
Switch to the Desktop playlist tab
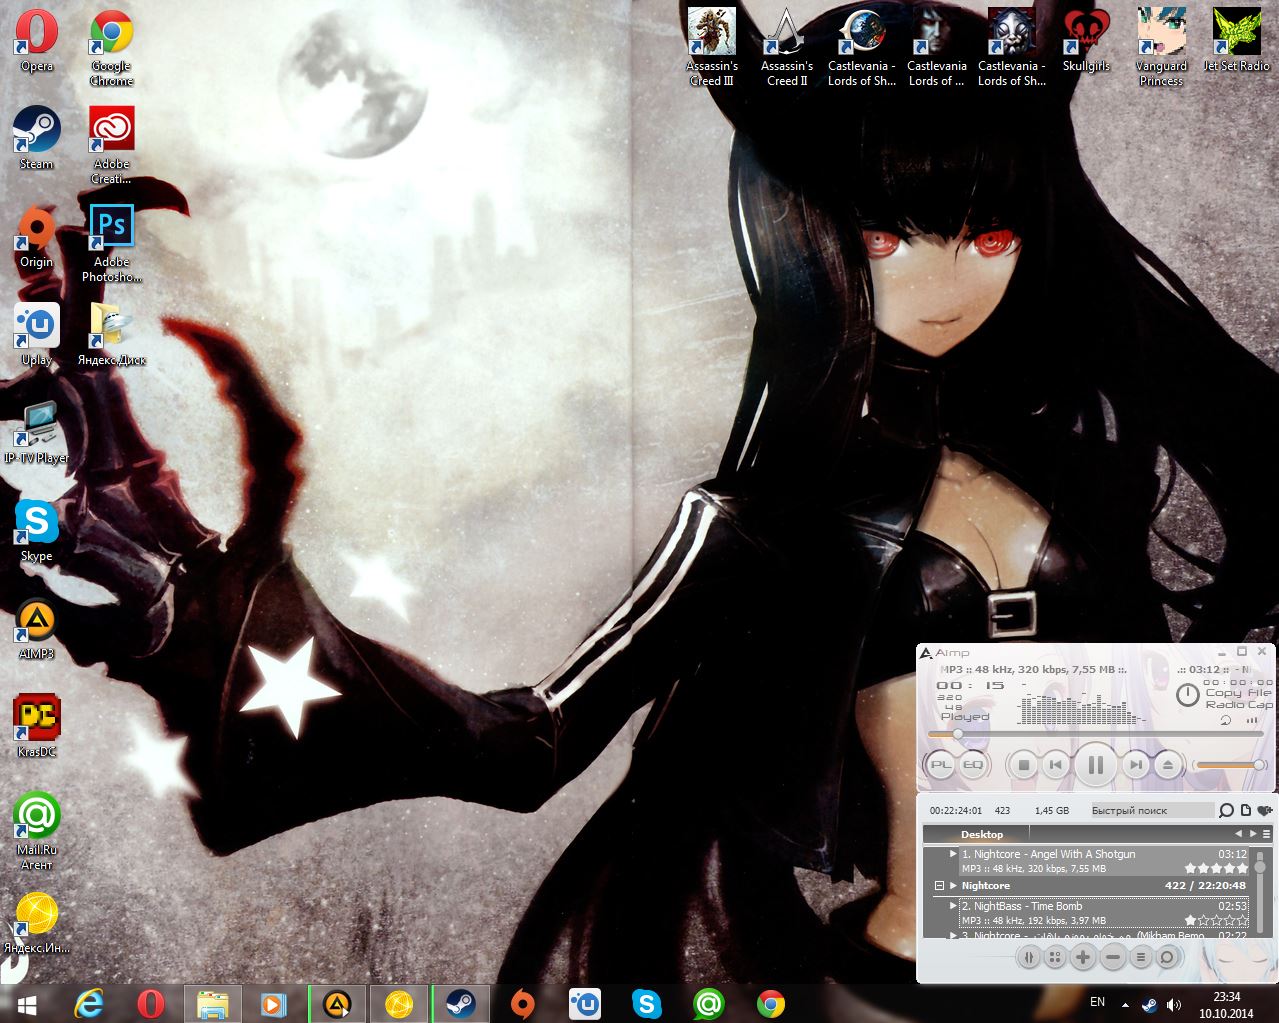[981, 834]
